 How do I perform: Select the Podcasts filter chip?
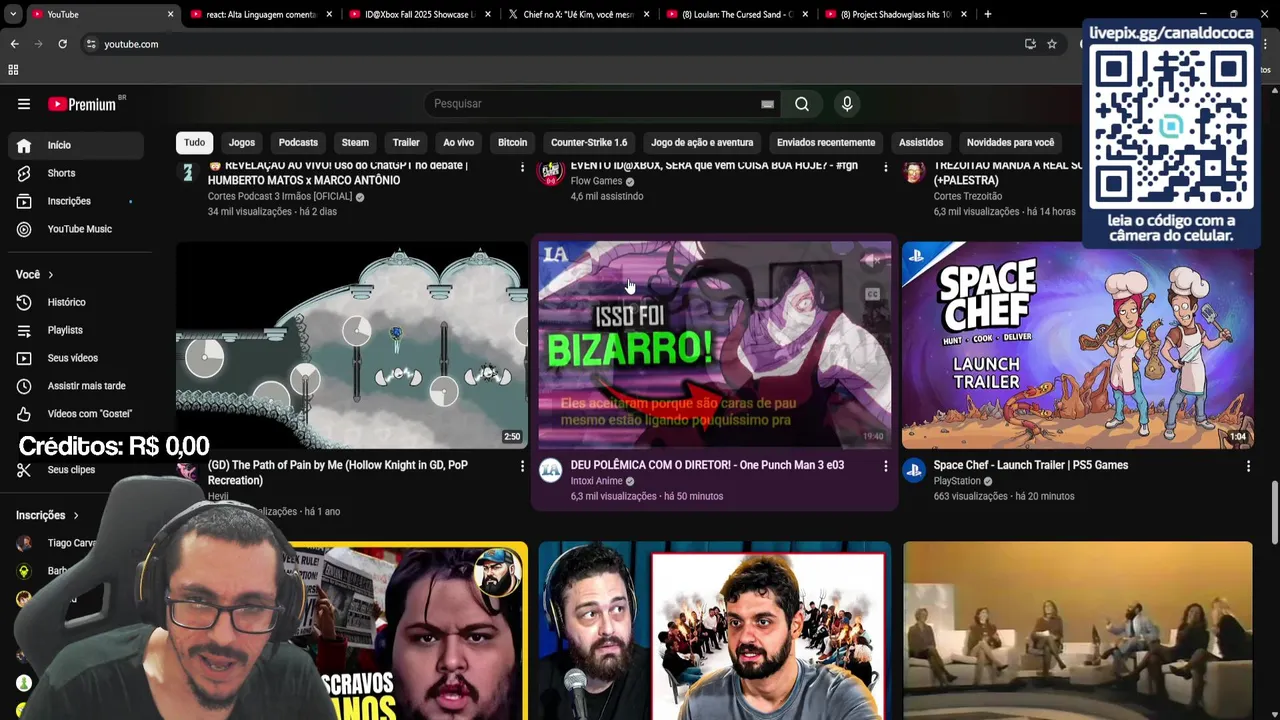pos(298,142)
